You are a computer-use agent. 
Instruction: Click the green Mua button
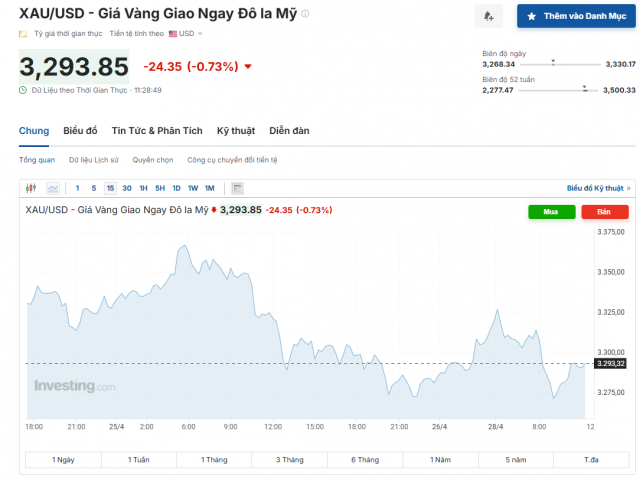click(x=551, y=212)
